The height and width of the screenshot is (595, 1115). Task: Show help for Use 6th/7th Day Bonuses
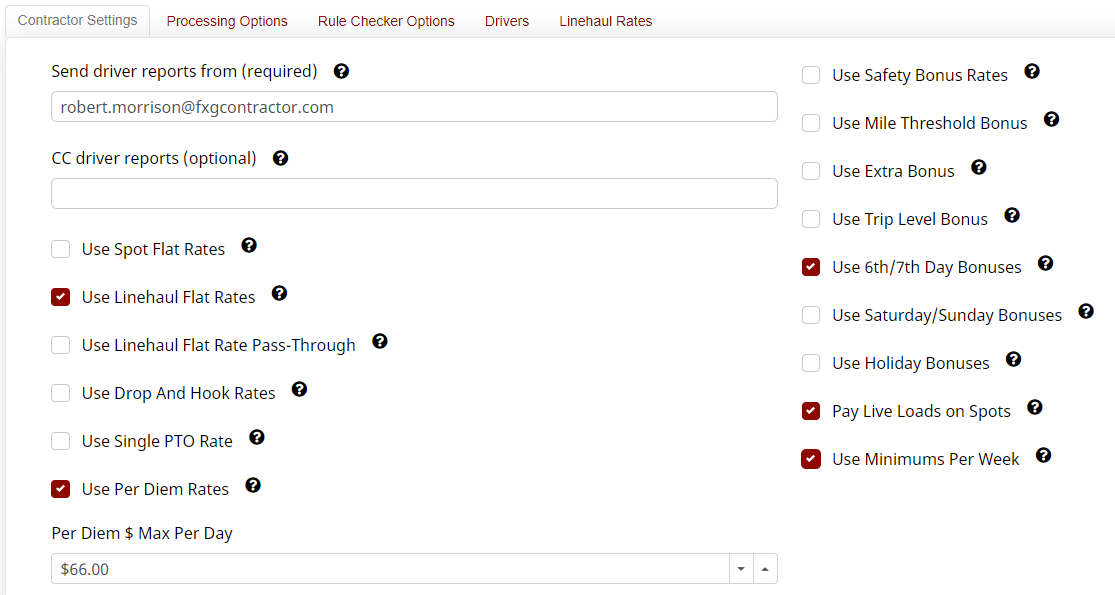(1045, 263)
